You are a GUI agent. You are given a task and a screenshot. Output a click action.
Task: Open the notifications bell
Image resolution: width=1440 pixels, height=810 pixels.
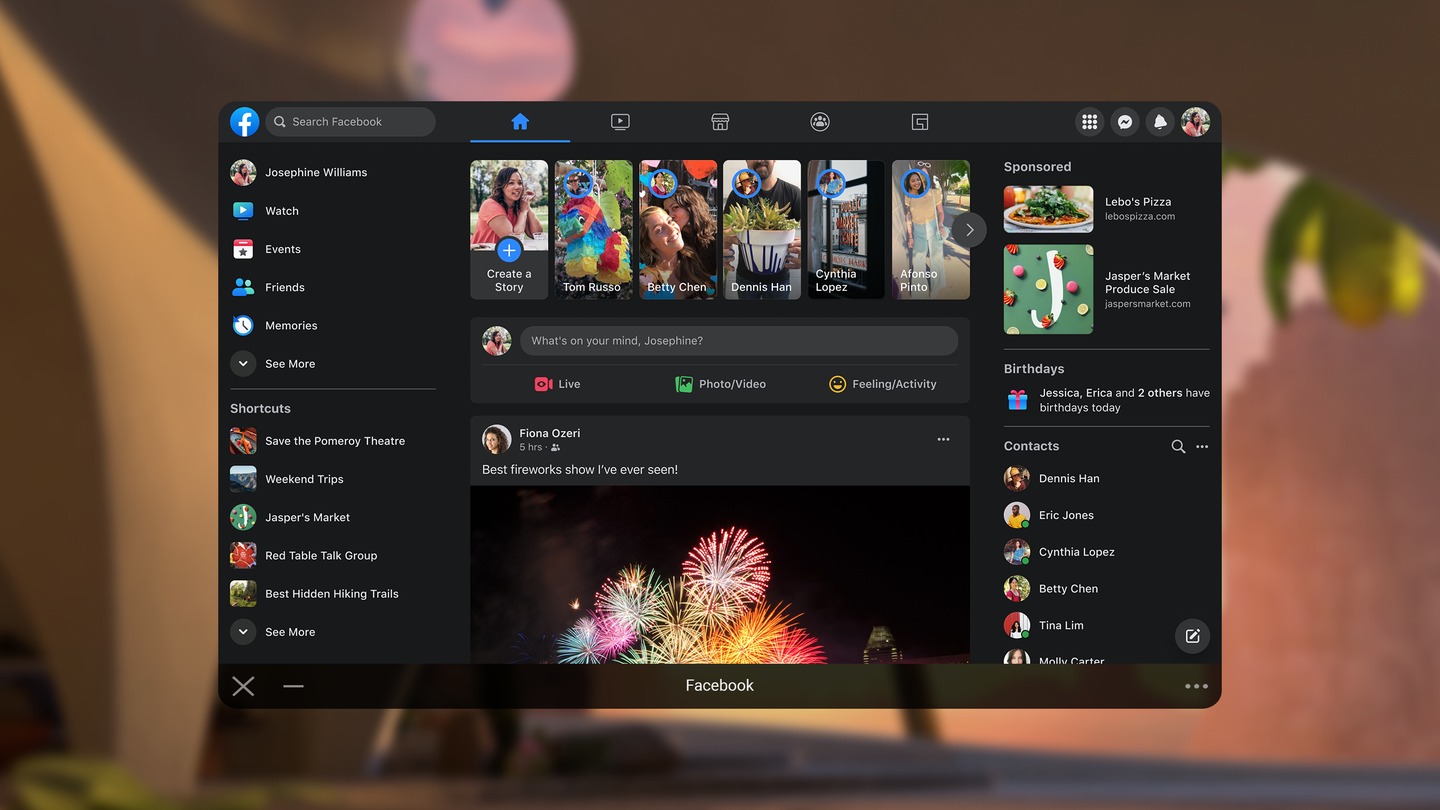pyautogui.click(x=1159, y=121)
